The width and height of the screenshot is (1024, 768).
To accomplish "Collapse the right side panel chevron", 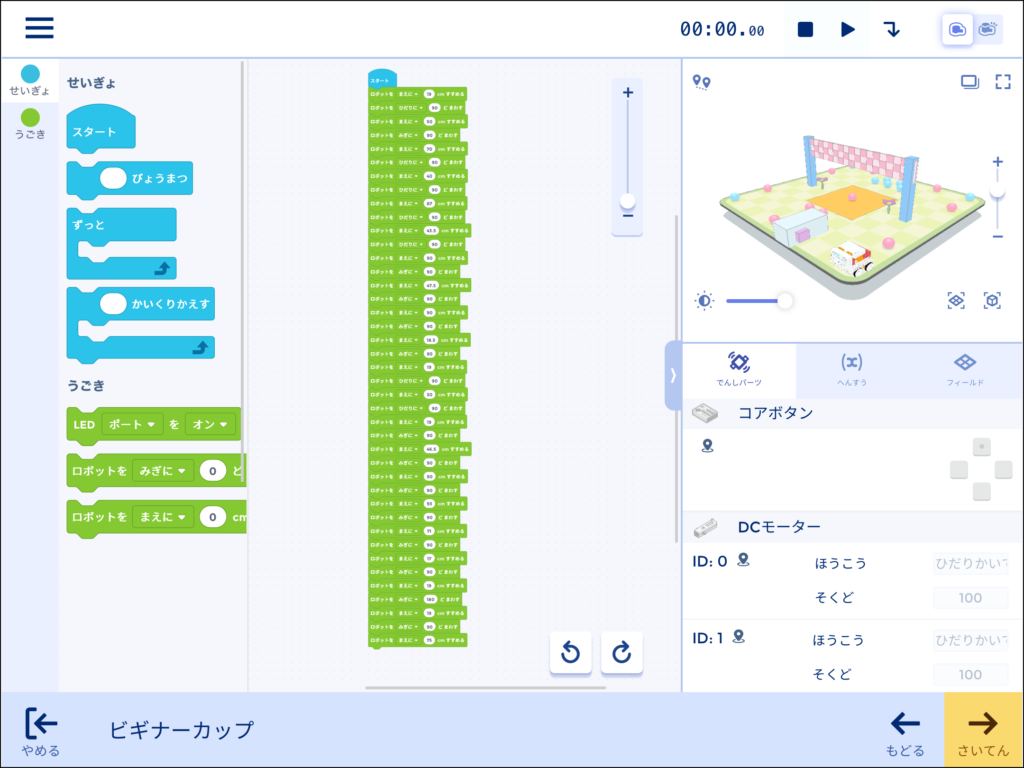I will coord(673,375).
